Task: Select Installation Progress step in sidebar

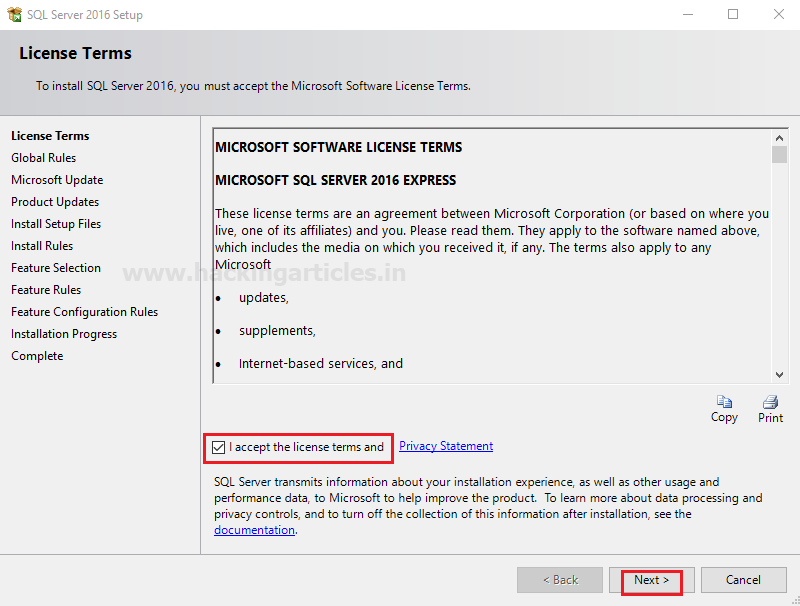Action: click(x=64, y=334)
